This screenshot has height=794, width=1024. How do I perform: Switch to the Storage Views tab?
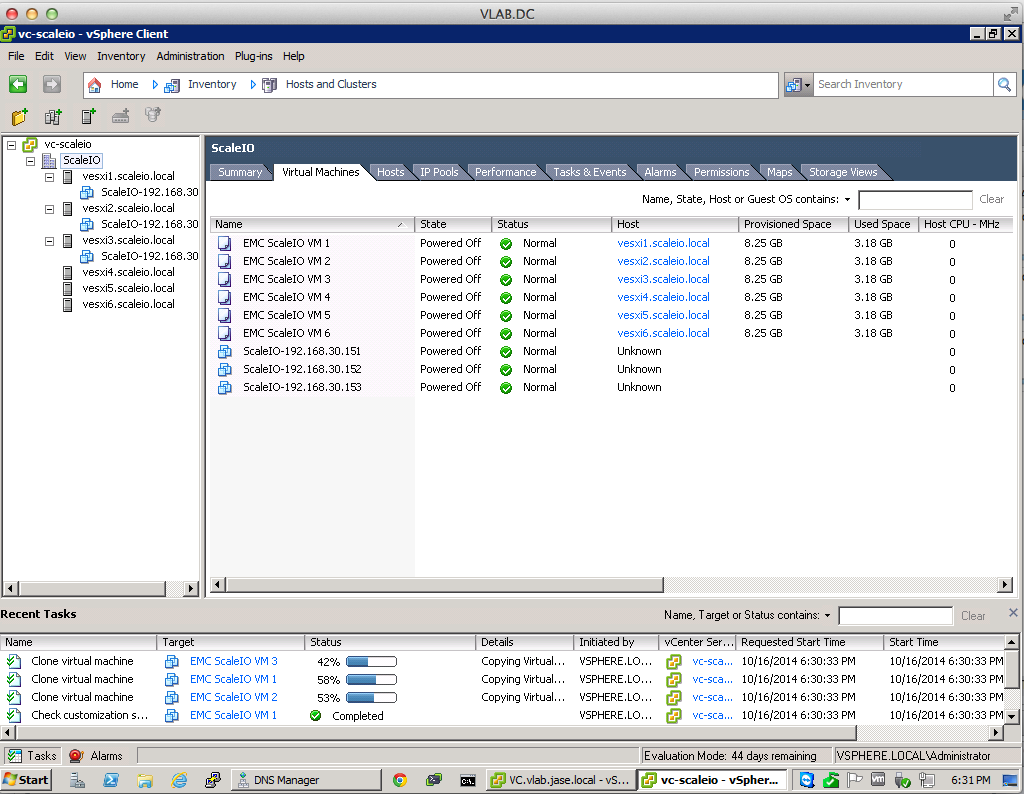(842, 172)
